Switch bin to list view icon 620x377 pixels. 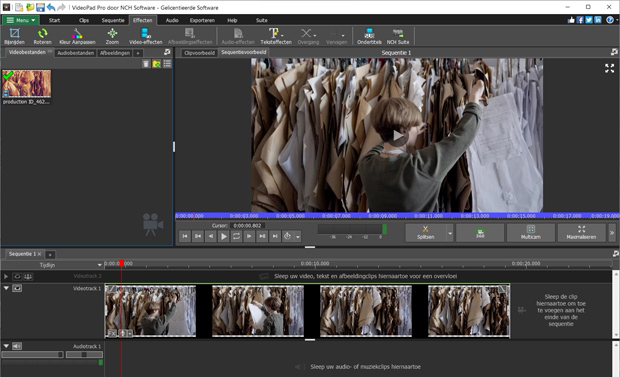point(167,64)
